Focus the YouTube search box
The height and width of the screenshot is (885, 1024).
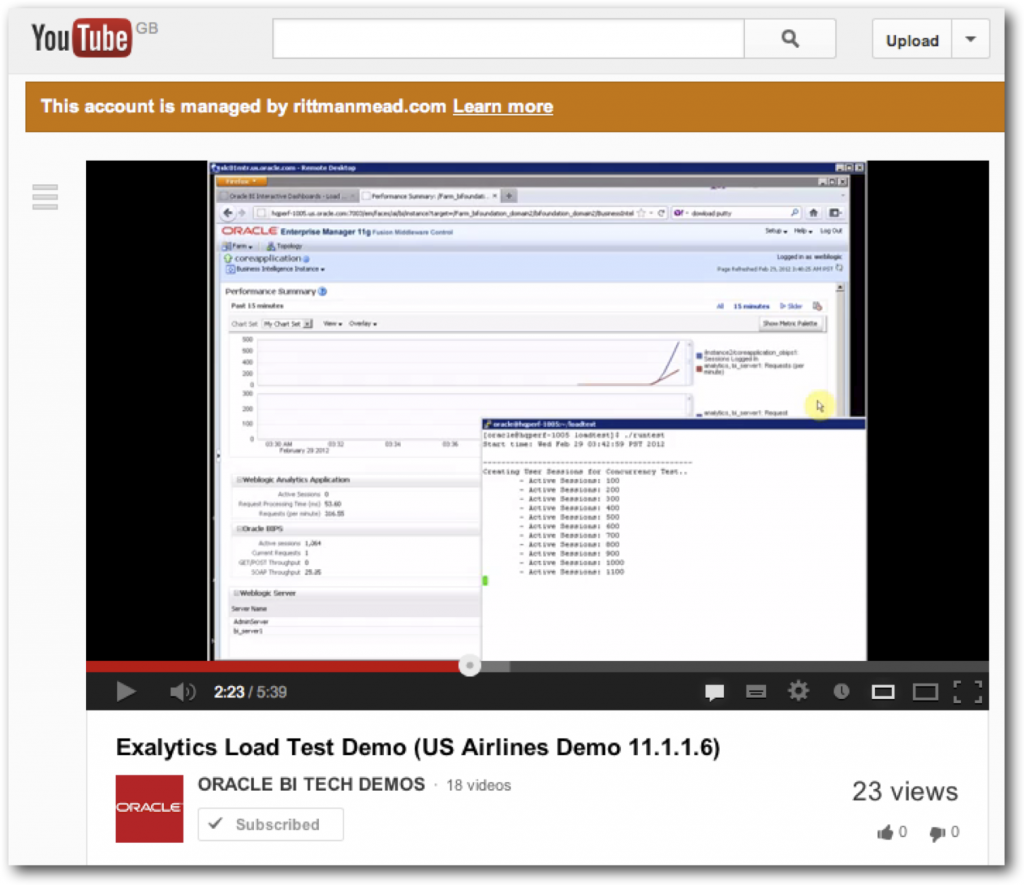(x=508, y=39)
